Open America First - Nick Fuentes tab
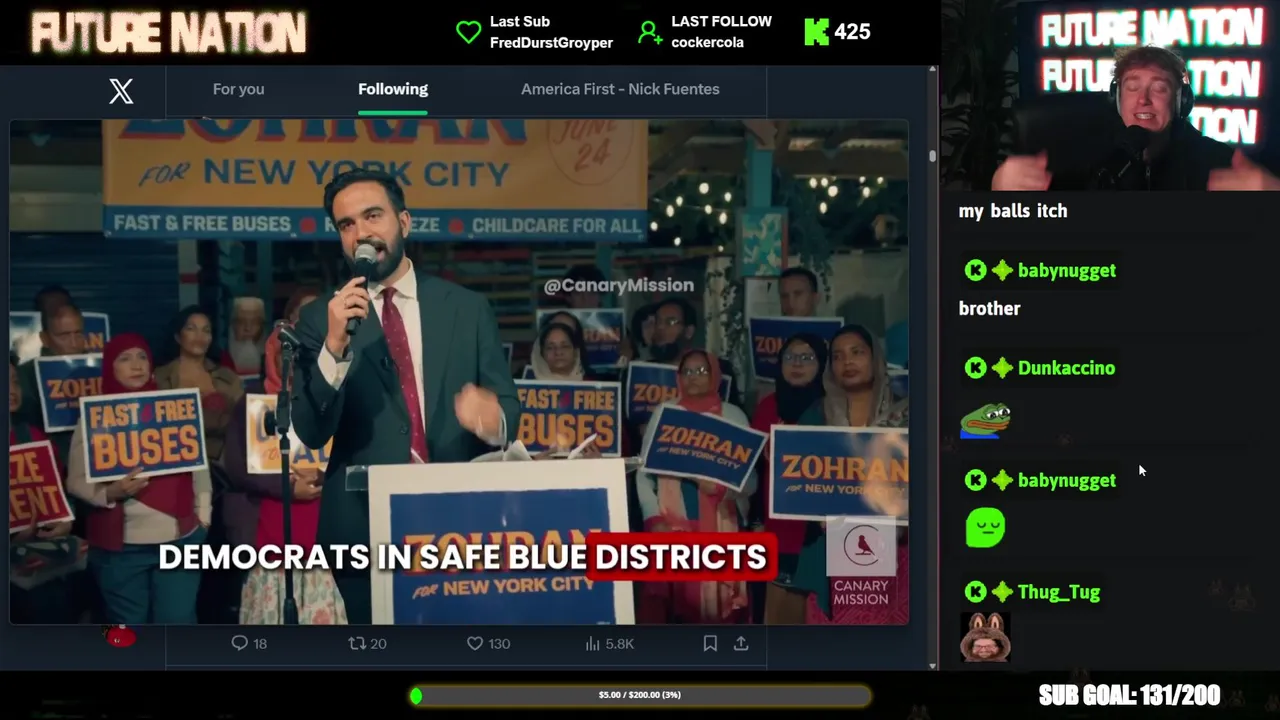The height and width of the screenshot is (720, 1280). 620,89
